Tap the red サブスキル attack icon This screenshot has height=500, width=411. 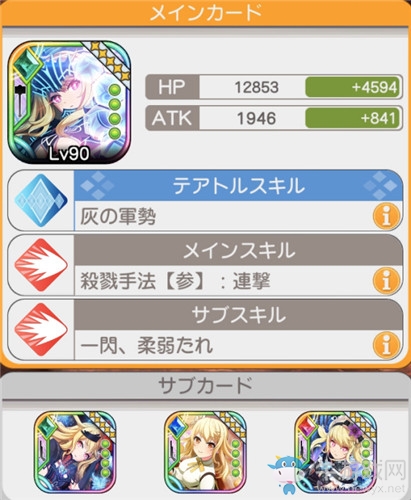[x=41, y=330]
